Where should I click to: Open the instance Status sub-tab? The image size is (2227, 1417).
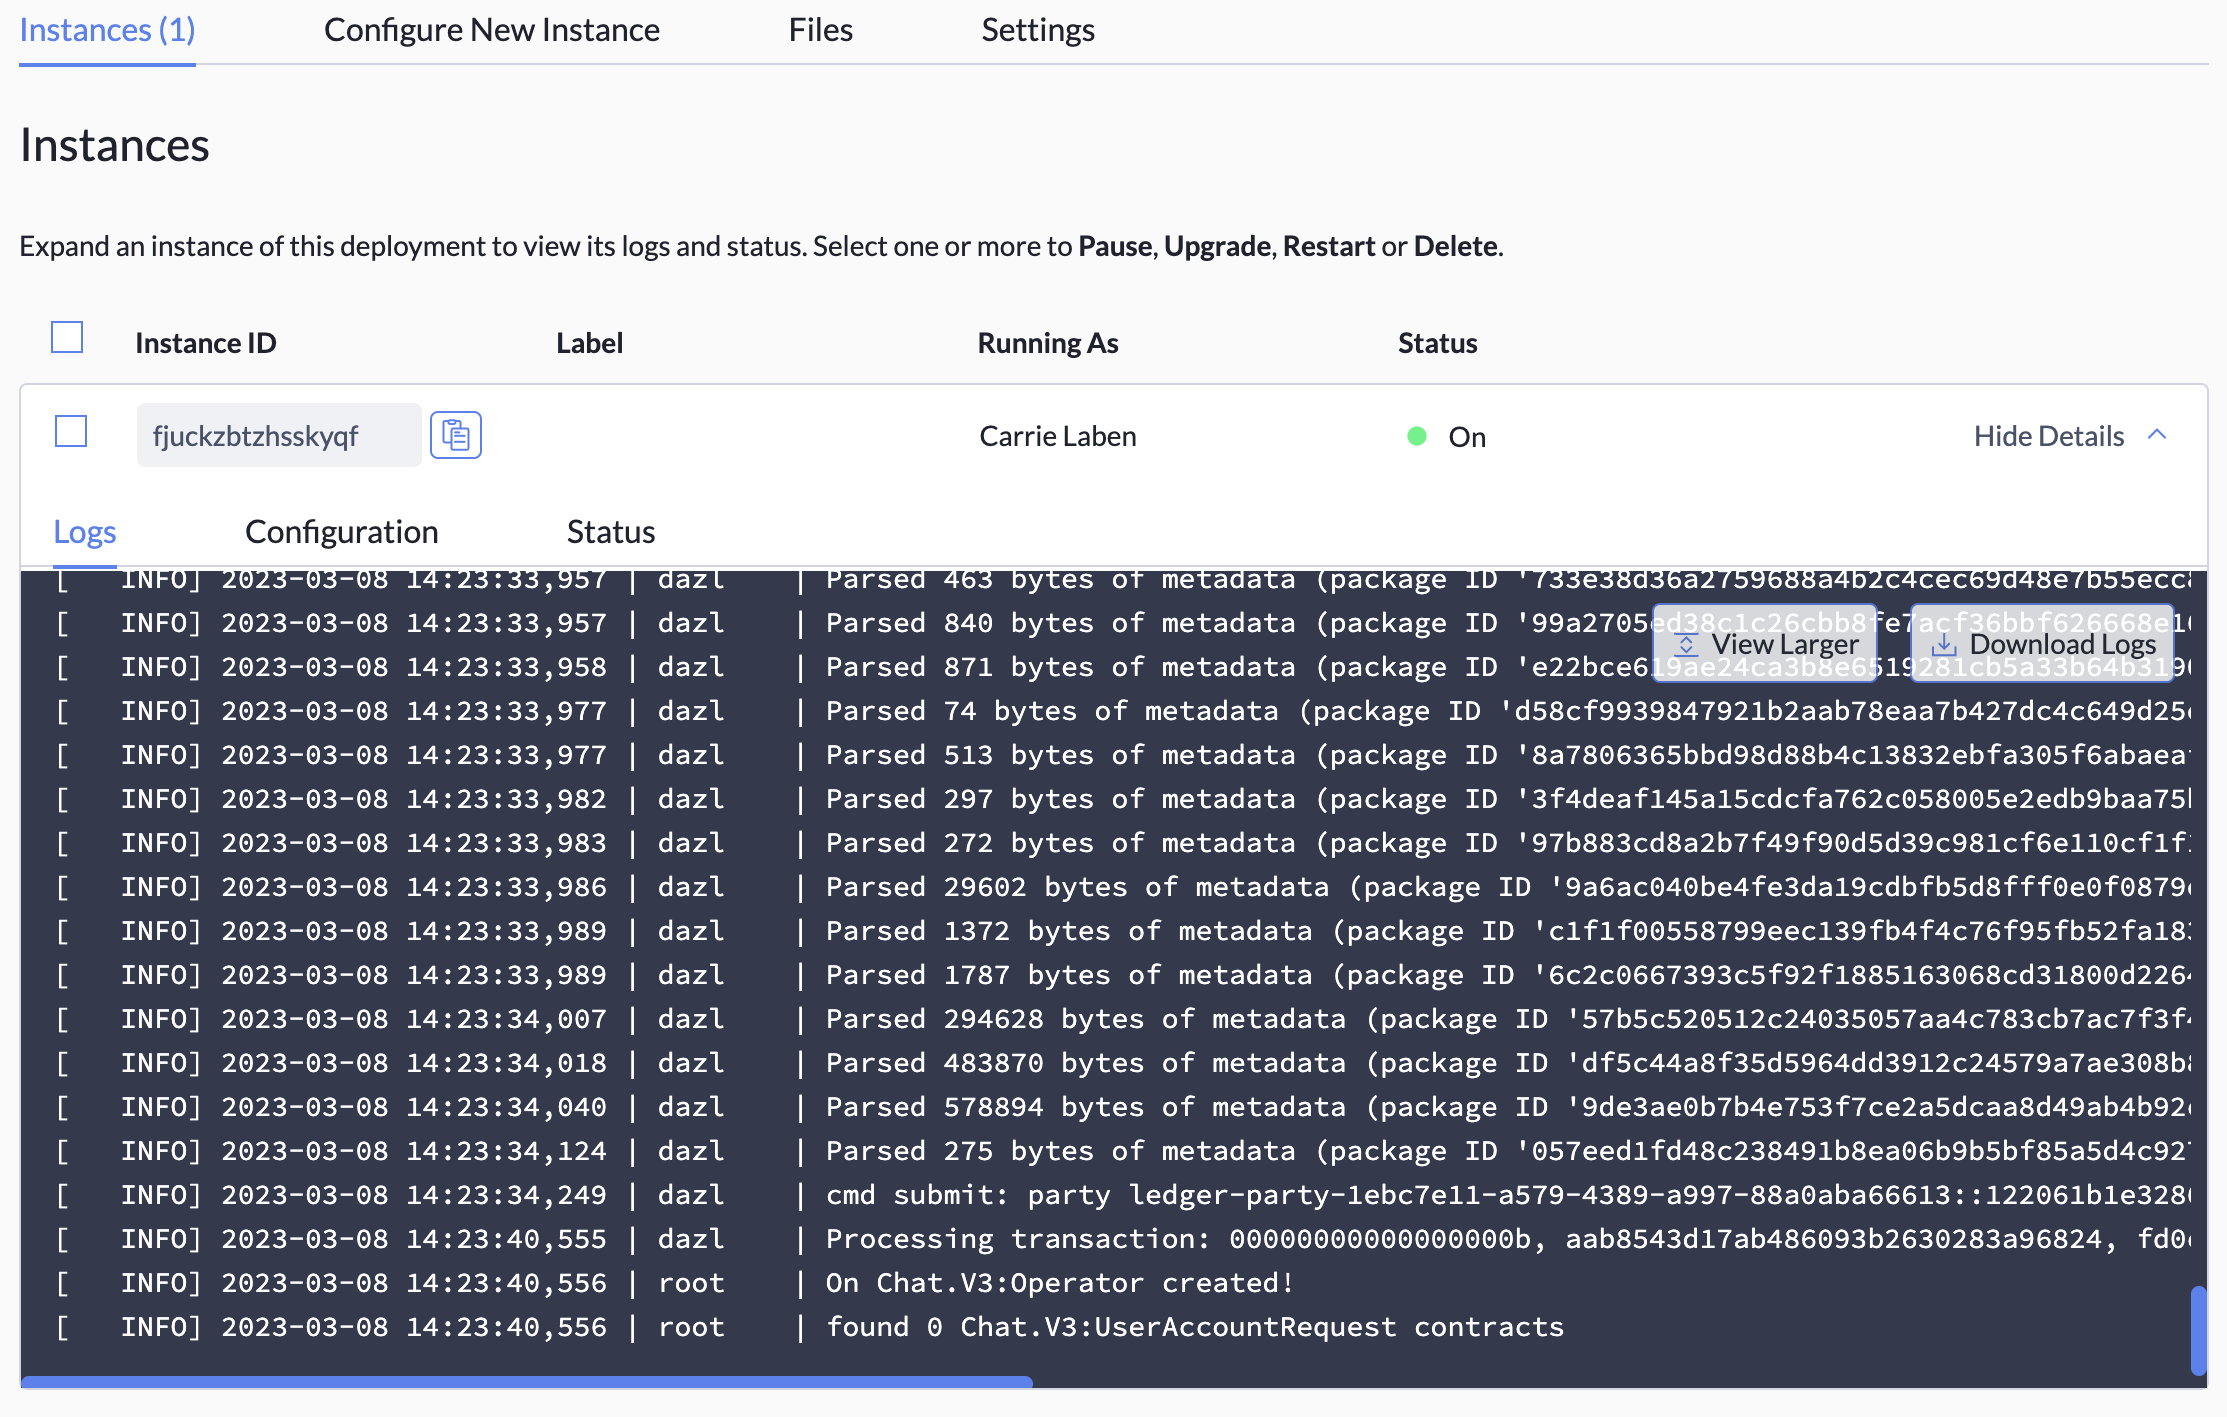pyautogui.click(x=610, y=531)
